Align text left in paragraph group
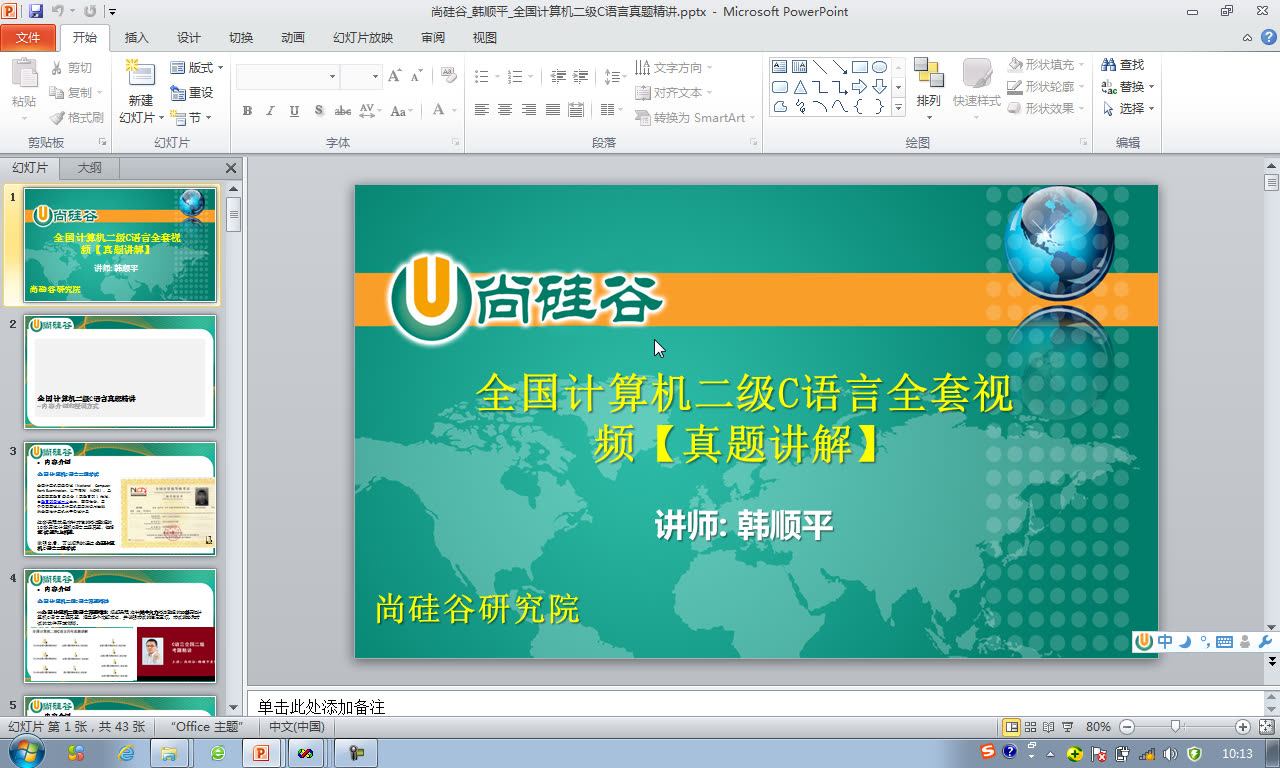The image size is (1280, 768). tap(482, 110)
